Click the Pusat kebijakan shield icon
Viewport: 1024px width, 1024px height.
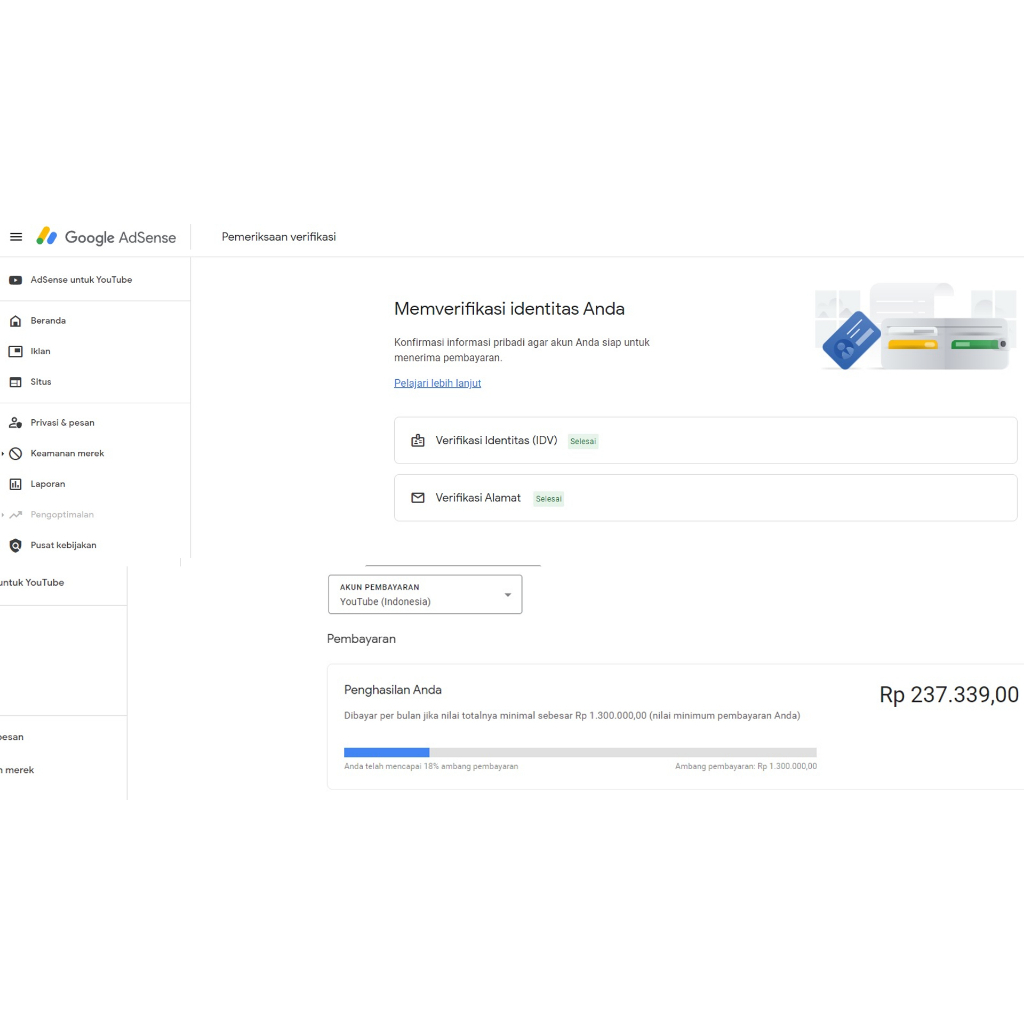click(x=16, y=545)
